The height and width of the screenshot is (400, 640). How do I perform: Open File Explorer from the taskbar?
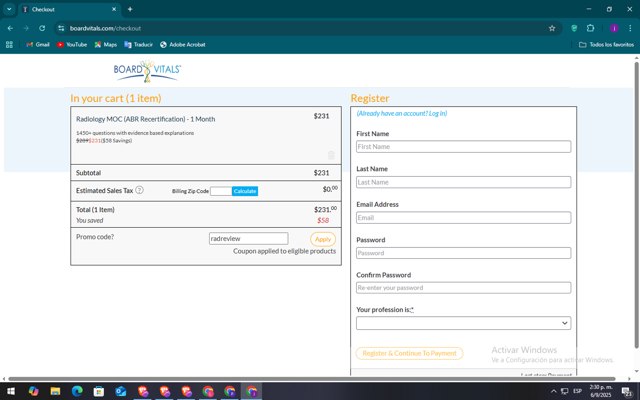(55, 391)
